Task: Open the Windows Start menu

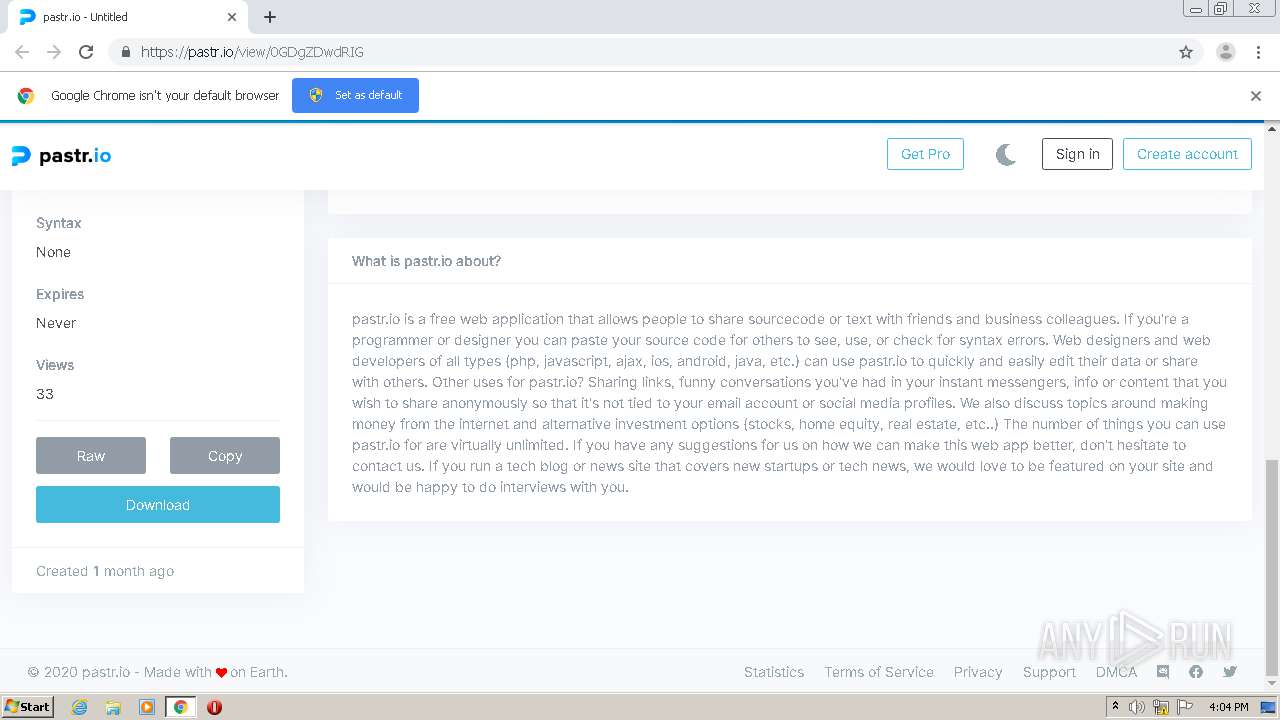Action: (x=28, y=706)
